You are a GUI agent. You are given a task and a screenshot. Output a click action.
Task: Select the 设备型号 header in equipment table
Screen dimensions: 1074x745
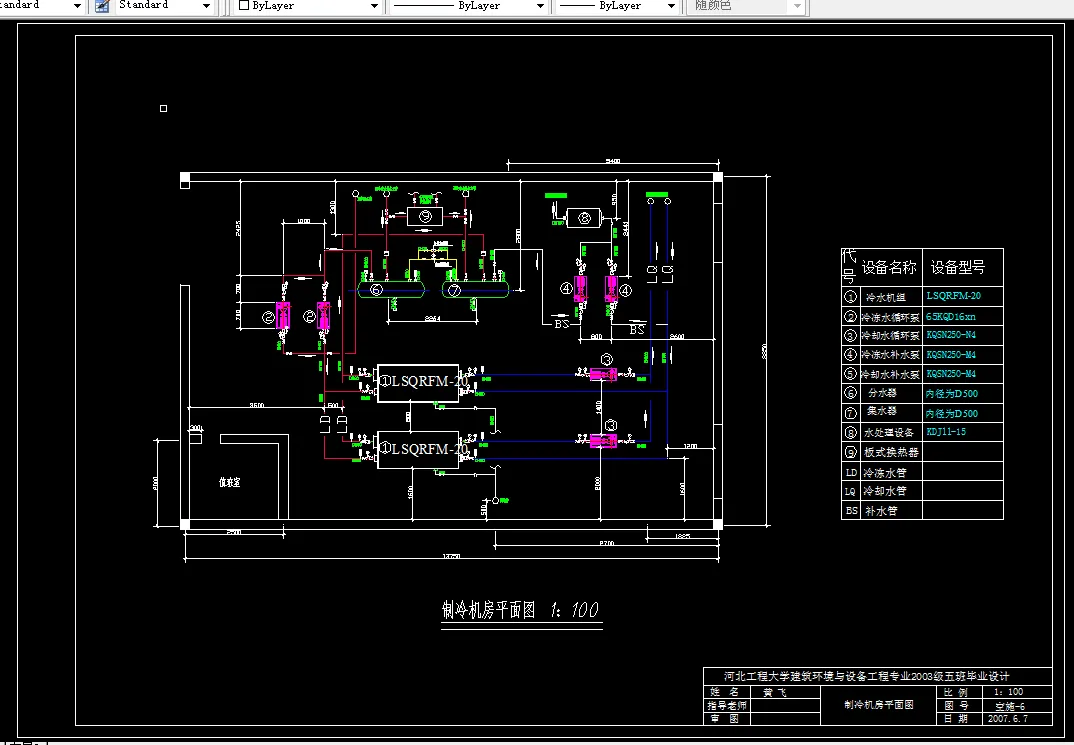(958, 268)
